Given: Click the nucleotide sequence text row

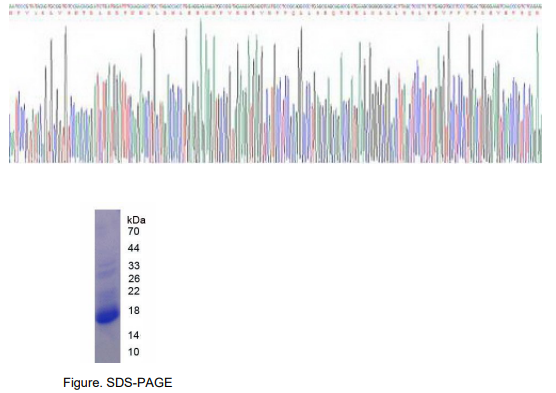Looking at the screenshot, I should (275, 6).
